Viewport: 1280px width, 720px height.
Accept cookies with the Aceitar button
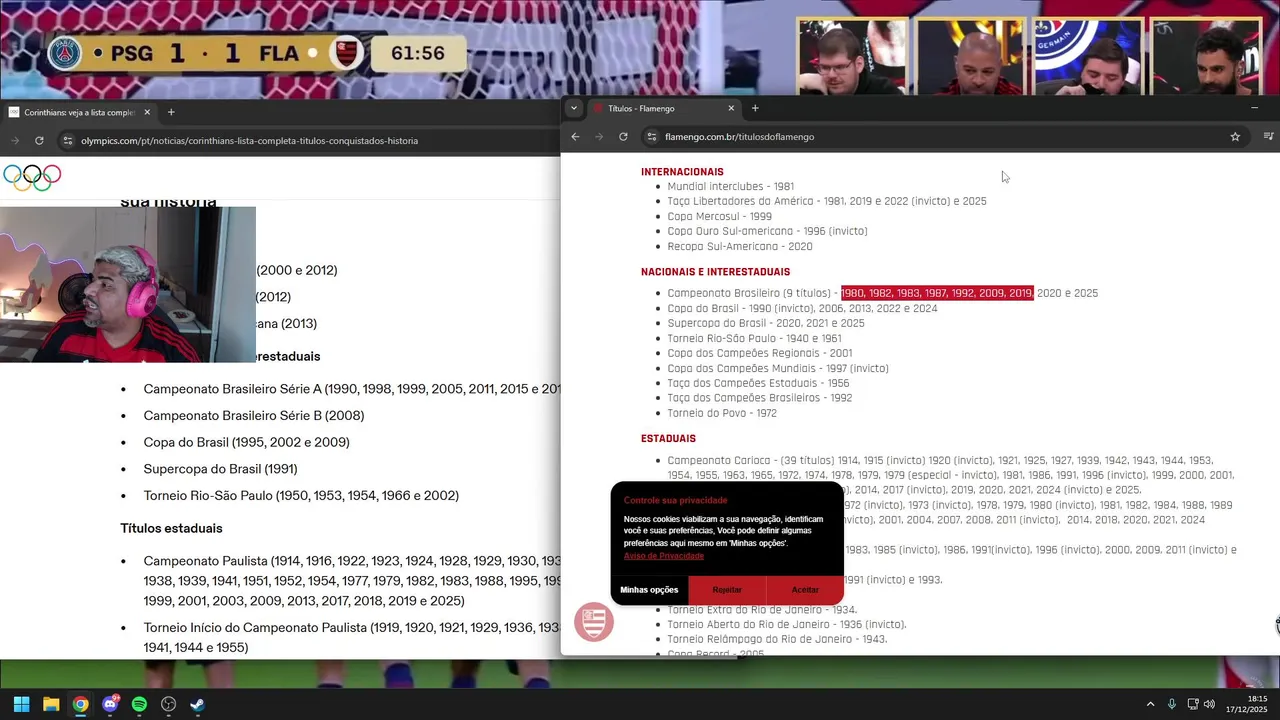pyautogui.click(x=805, y=590)
